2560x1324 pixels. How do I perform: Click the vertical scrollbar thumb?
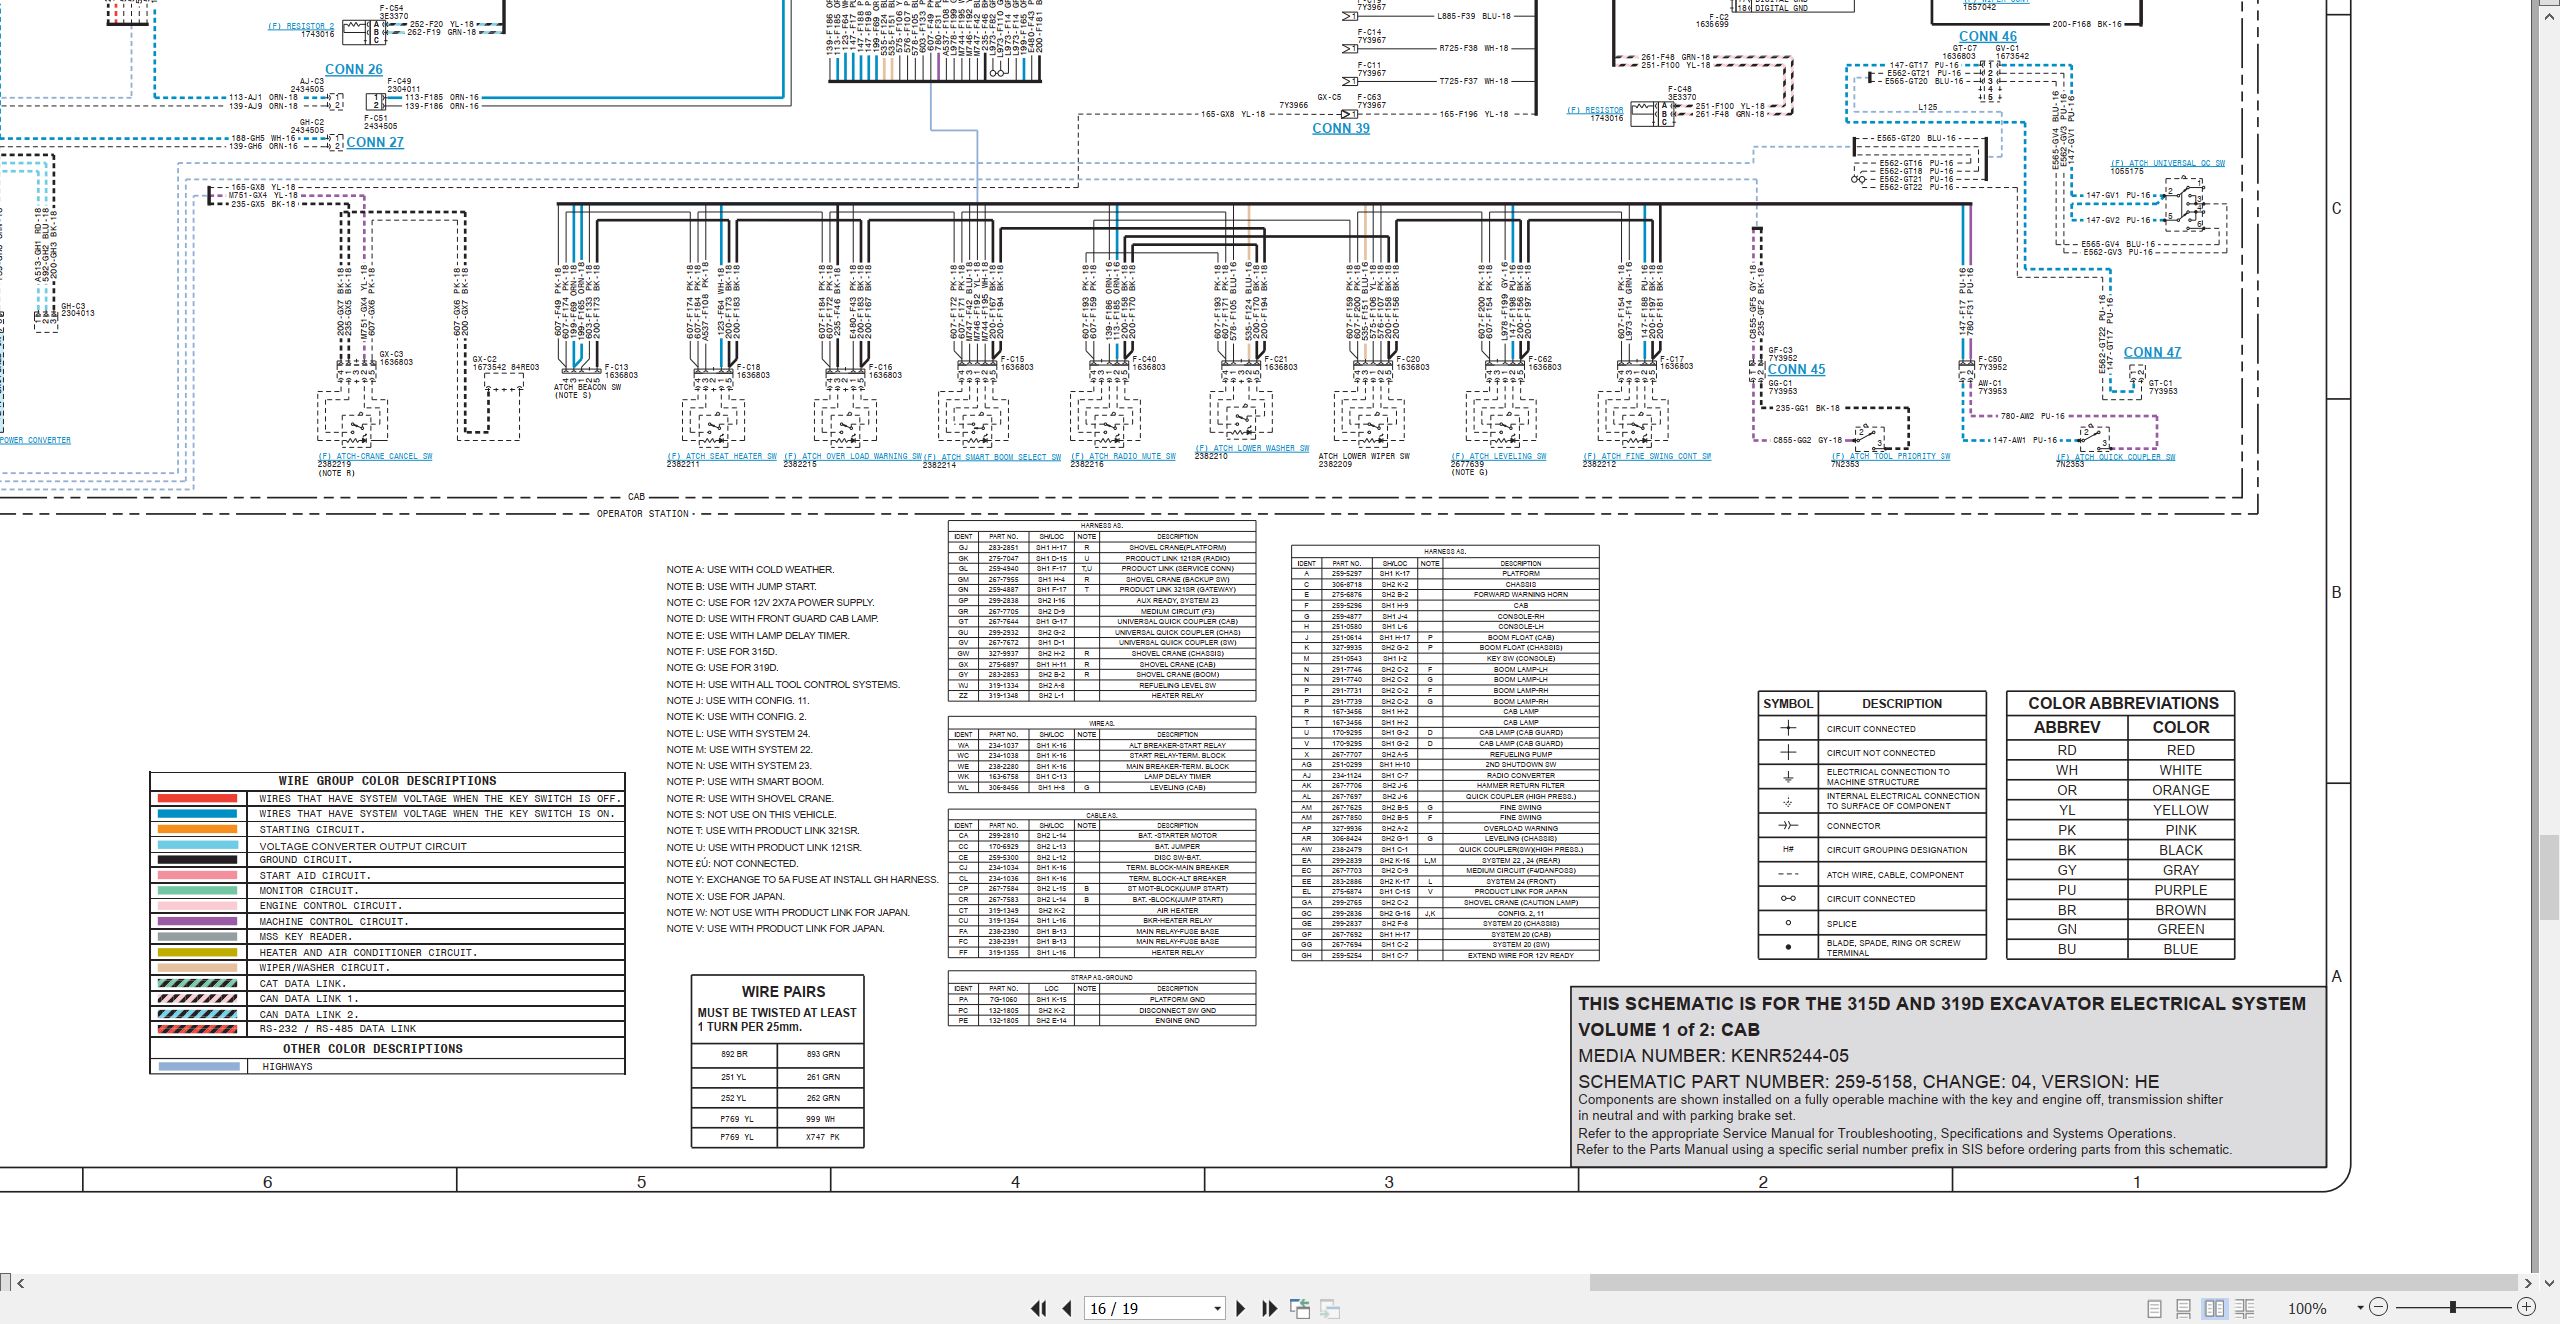2549,879
